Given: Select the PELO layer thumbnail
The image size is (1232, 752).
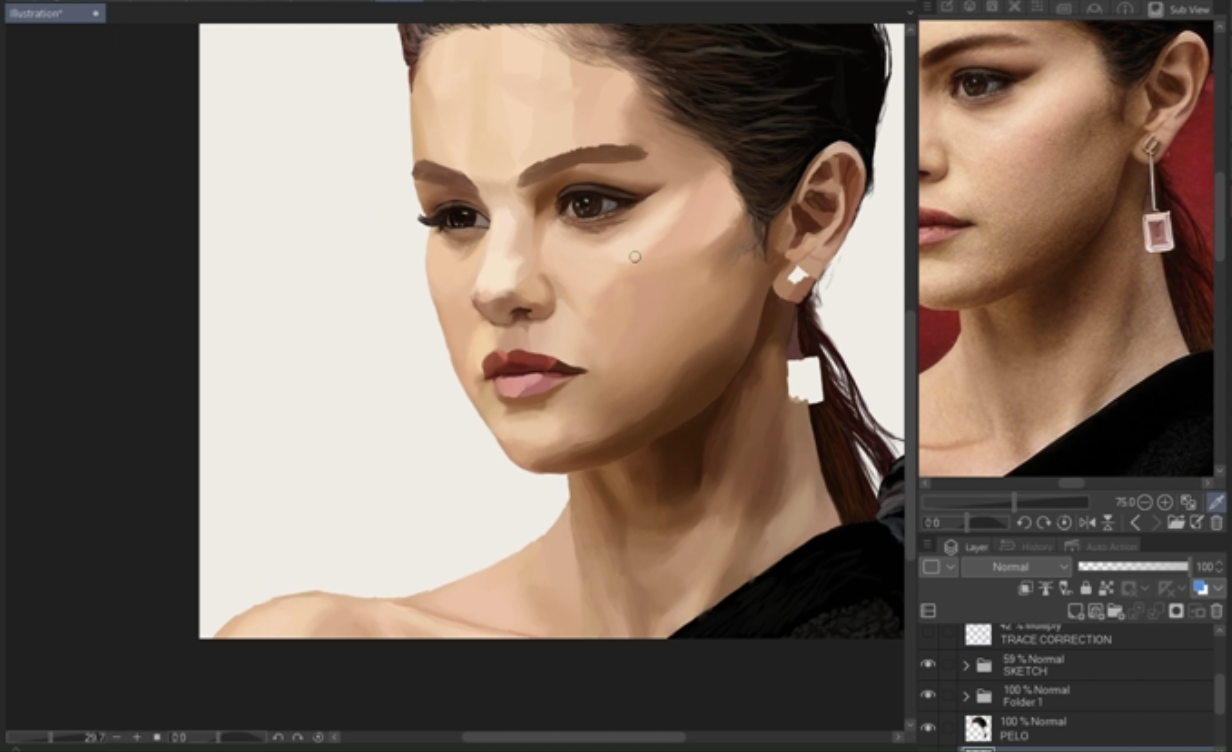Looking at the screenshot, I should pos(978,728).
